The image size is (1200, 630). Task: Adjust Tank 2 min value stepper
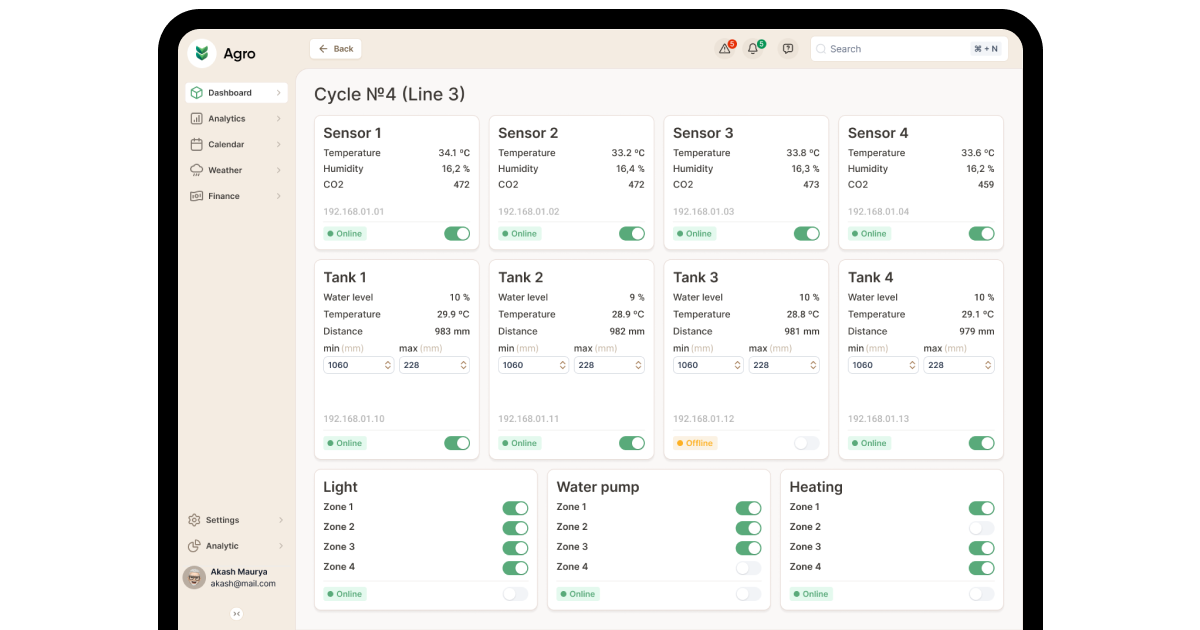click(x=563, y=365)
